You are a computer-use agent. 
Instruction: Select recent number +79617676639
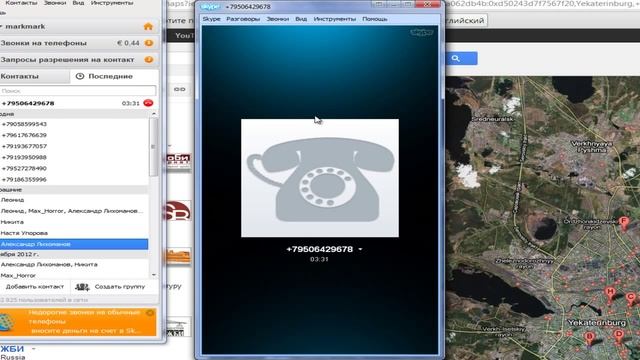click(x=74, y=135)
